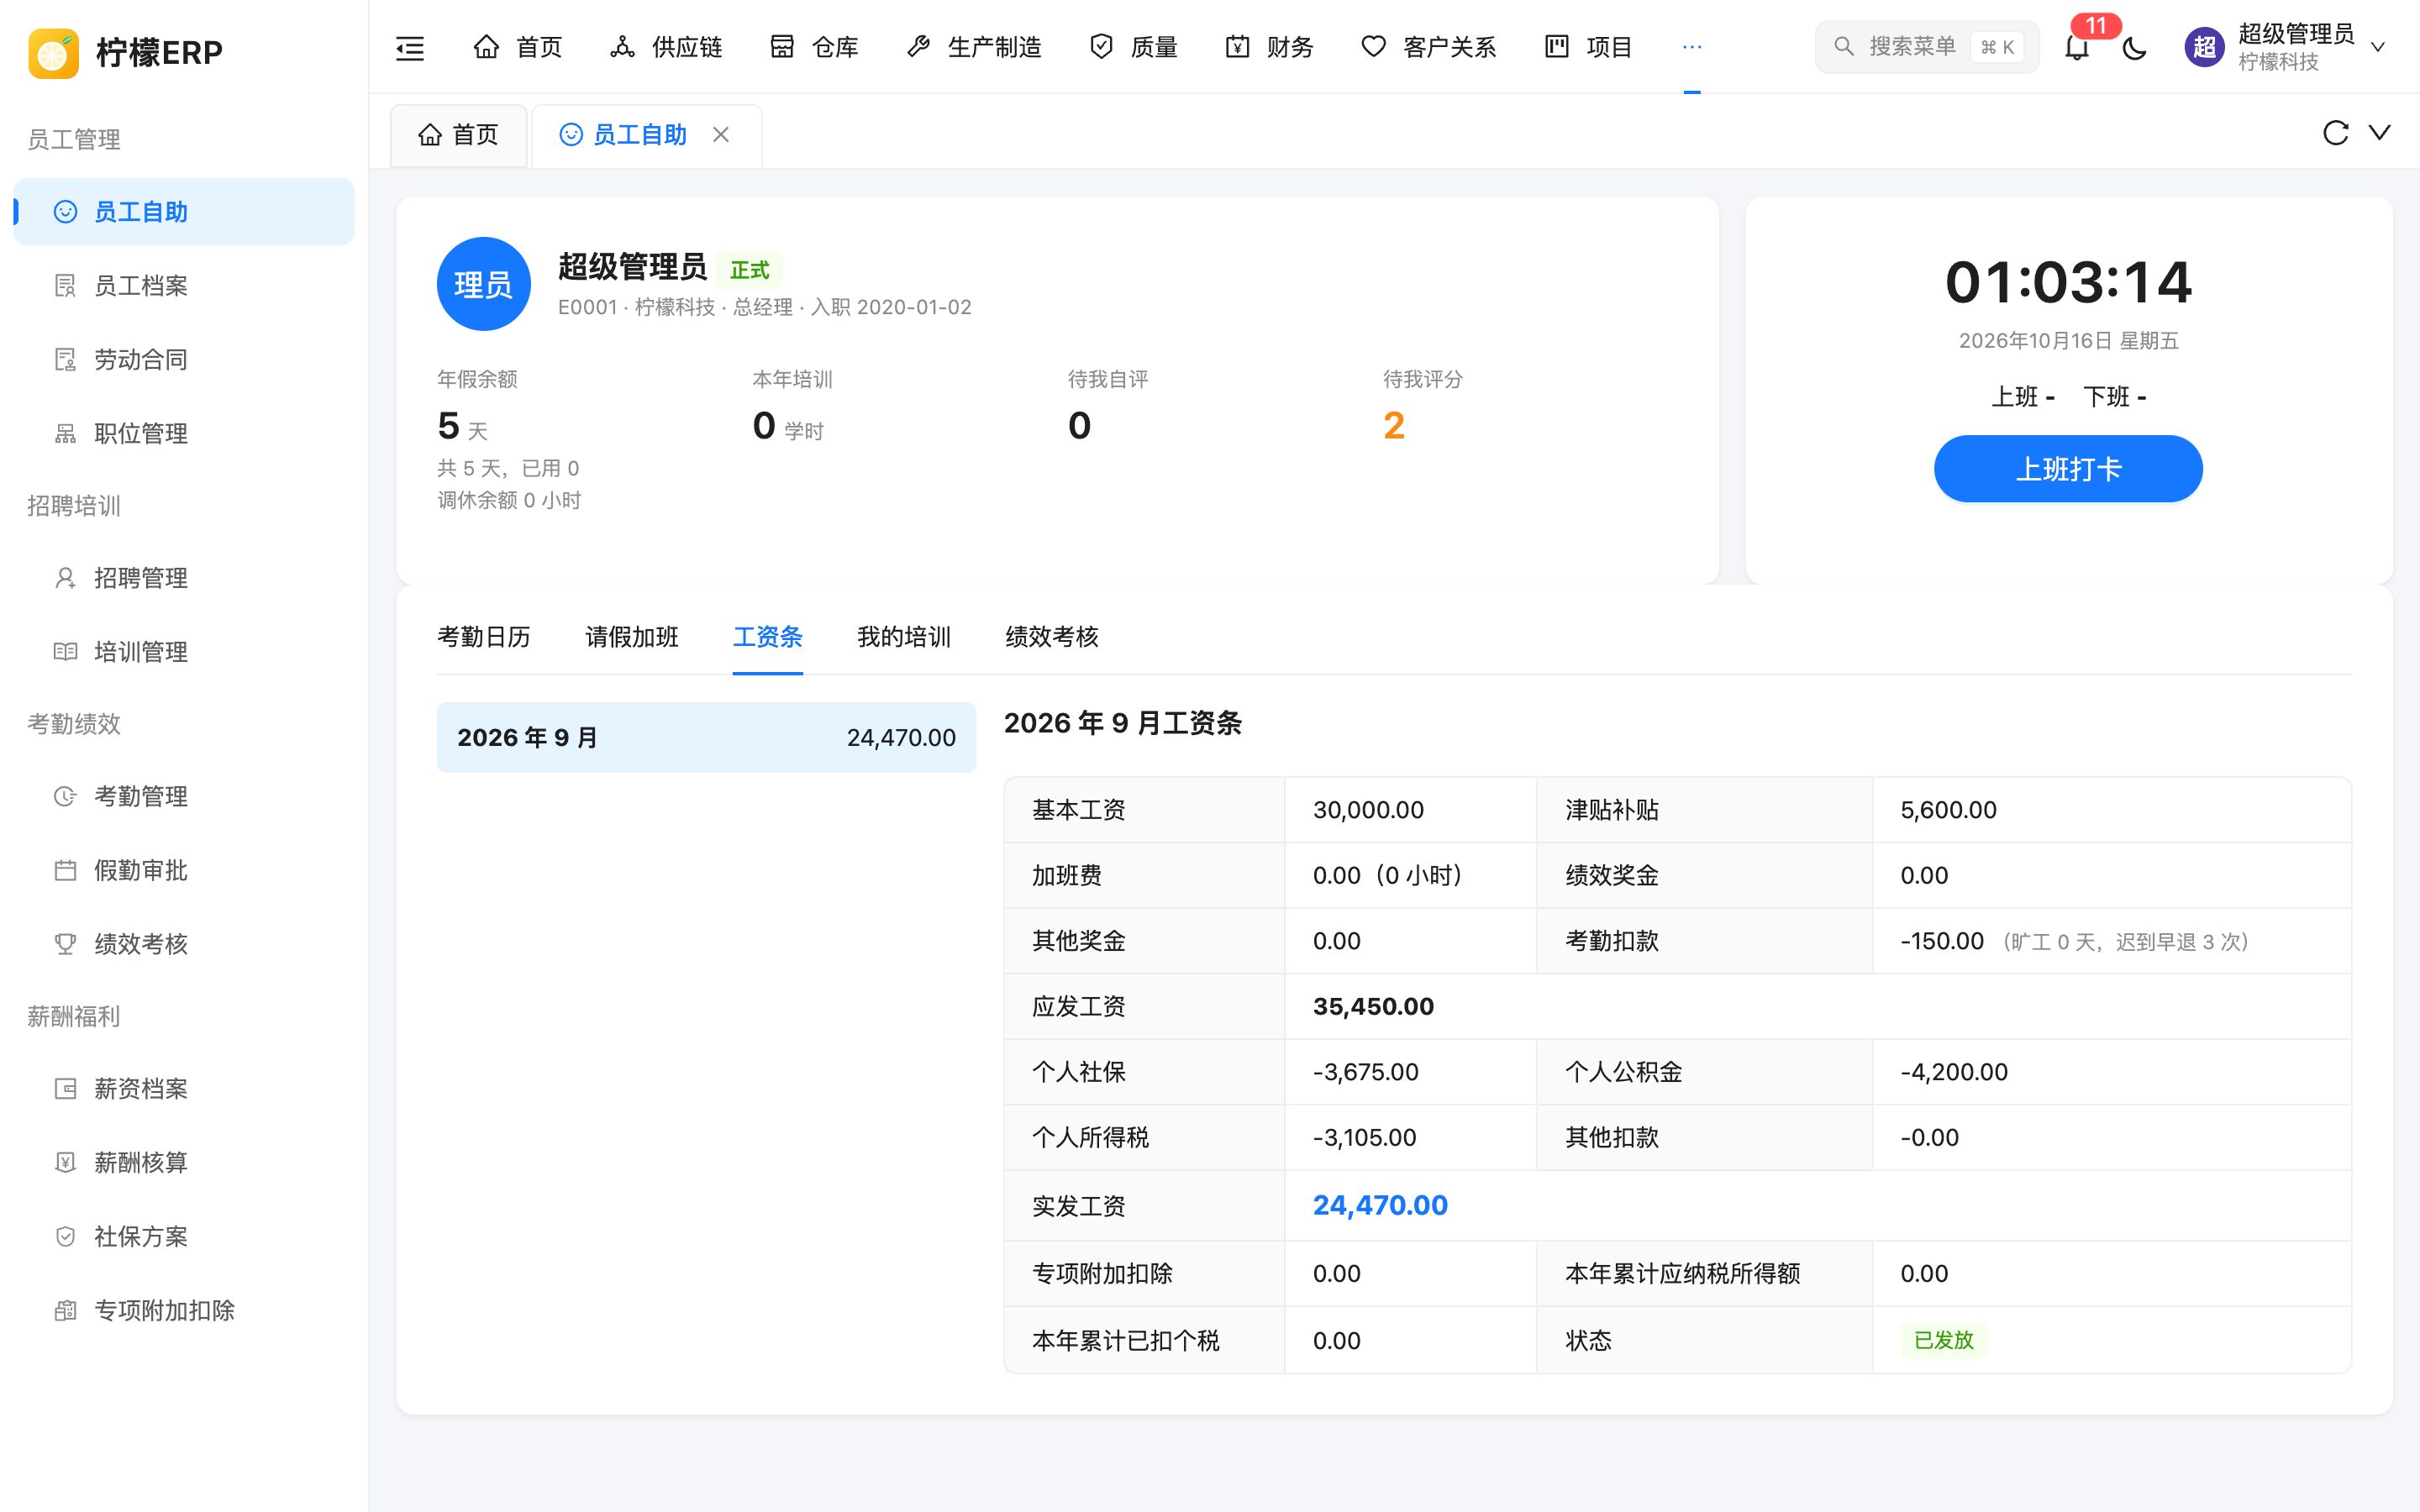Collapse the sidebar with the menu fold icon
Image resolution: width=2420 pixels, height=1512 pixels.
click(x=410, y=47)
